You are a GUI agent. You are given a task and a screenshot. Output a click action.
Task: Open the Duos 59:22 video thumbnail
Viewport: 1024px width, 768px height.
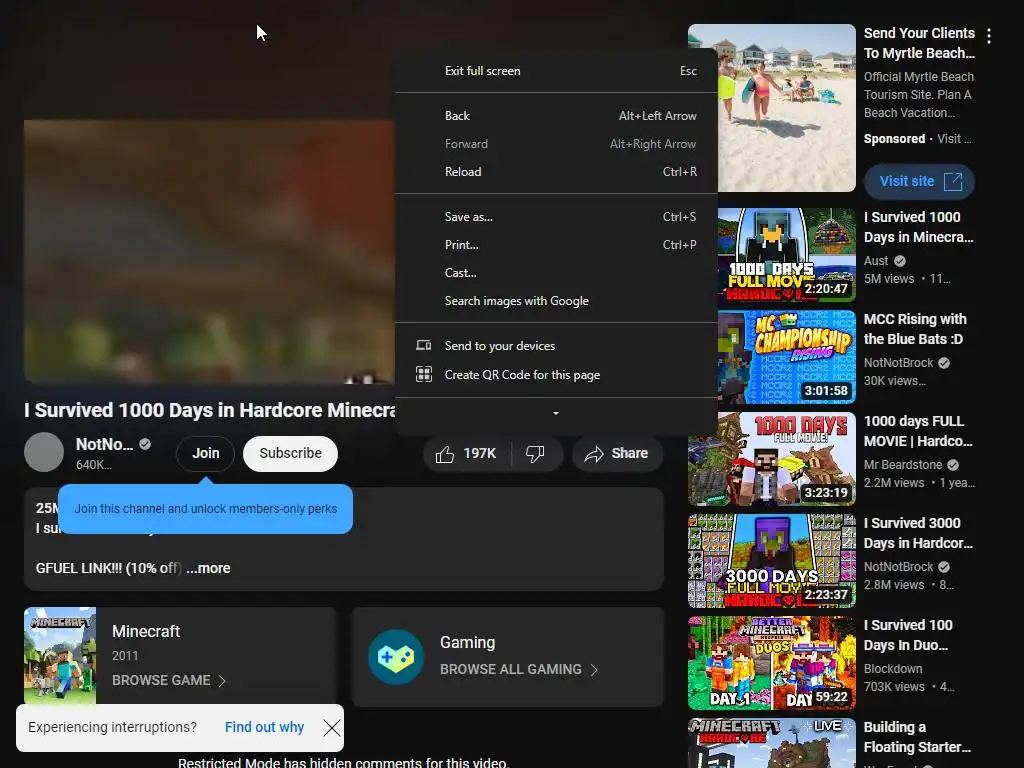click(772, 663)
